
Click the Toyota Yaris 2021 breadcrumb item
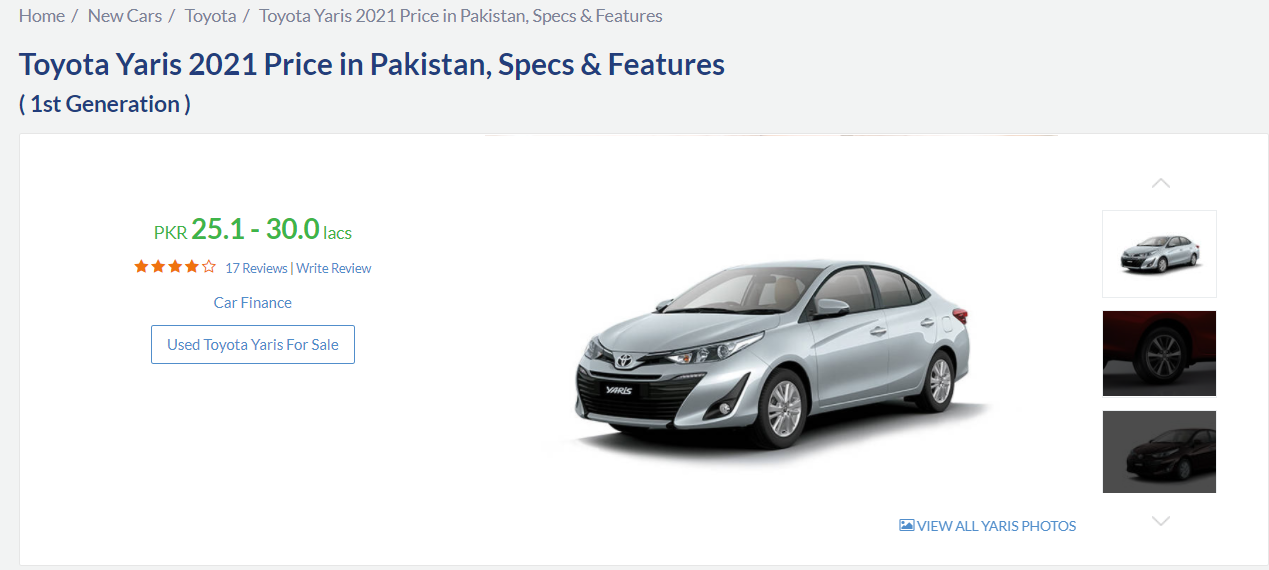point(461,16)
